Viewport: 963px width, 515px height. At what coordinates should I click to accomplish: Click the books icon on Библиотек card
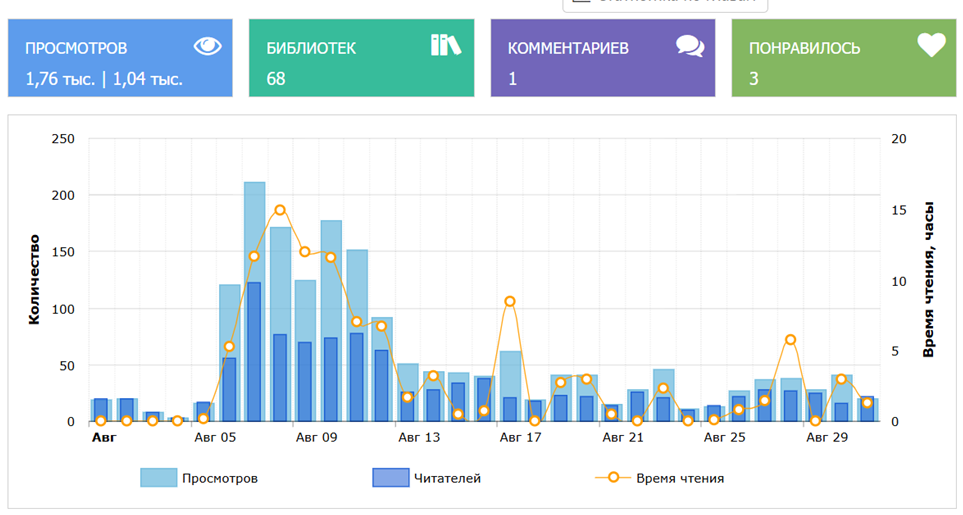446,45
